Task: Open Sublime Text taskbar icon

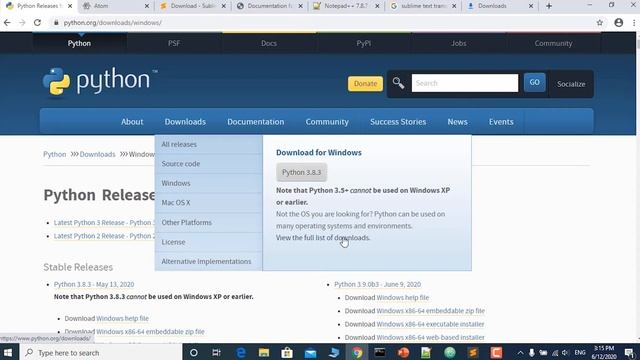Action: tap(473, 353)
